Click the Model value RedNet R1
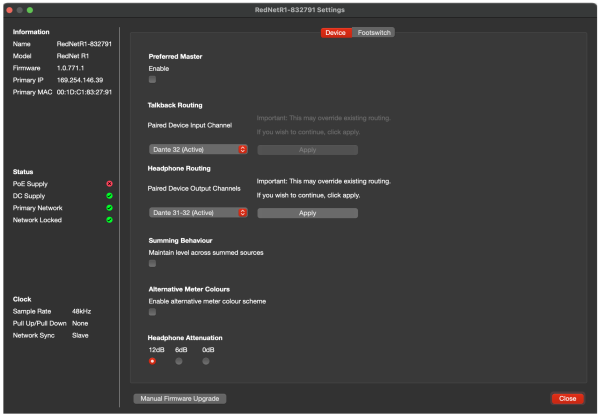Viewport: 600px width, 417px height. (73, 56)
